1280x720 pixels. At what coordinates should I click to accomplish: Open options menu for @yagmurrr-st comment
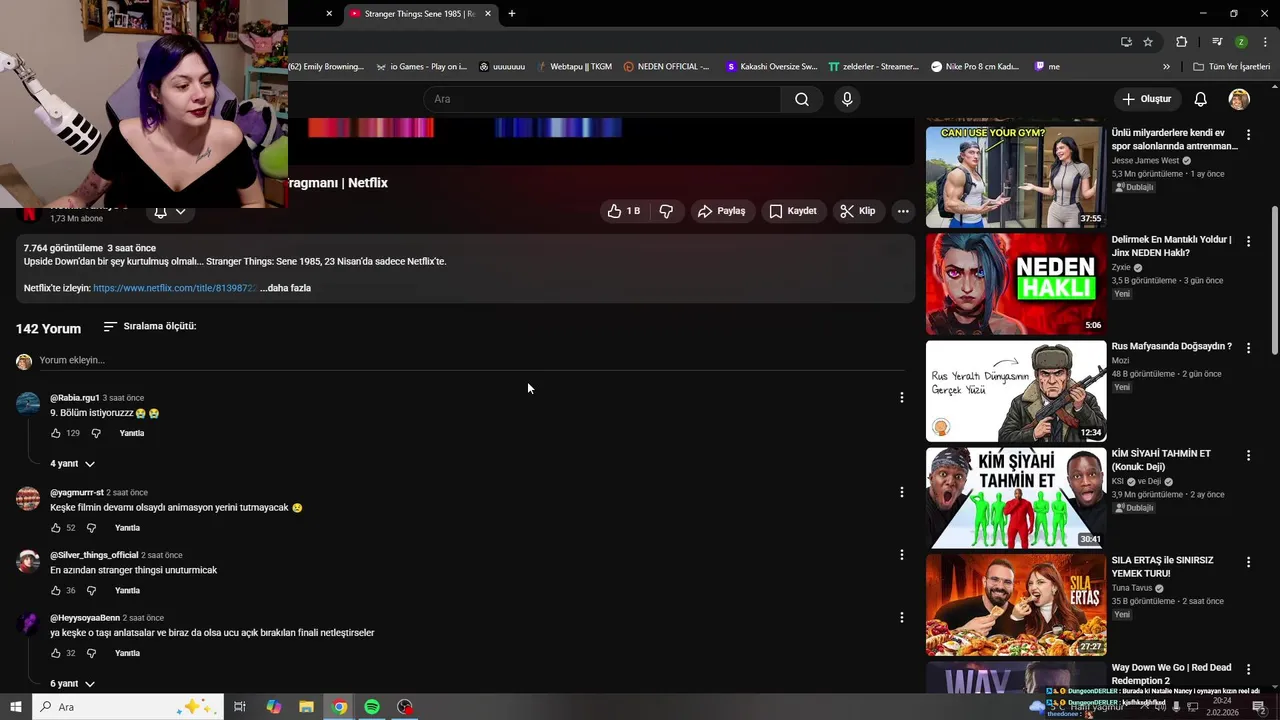pos(901,492)
